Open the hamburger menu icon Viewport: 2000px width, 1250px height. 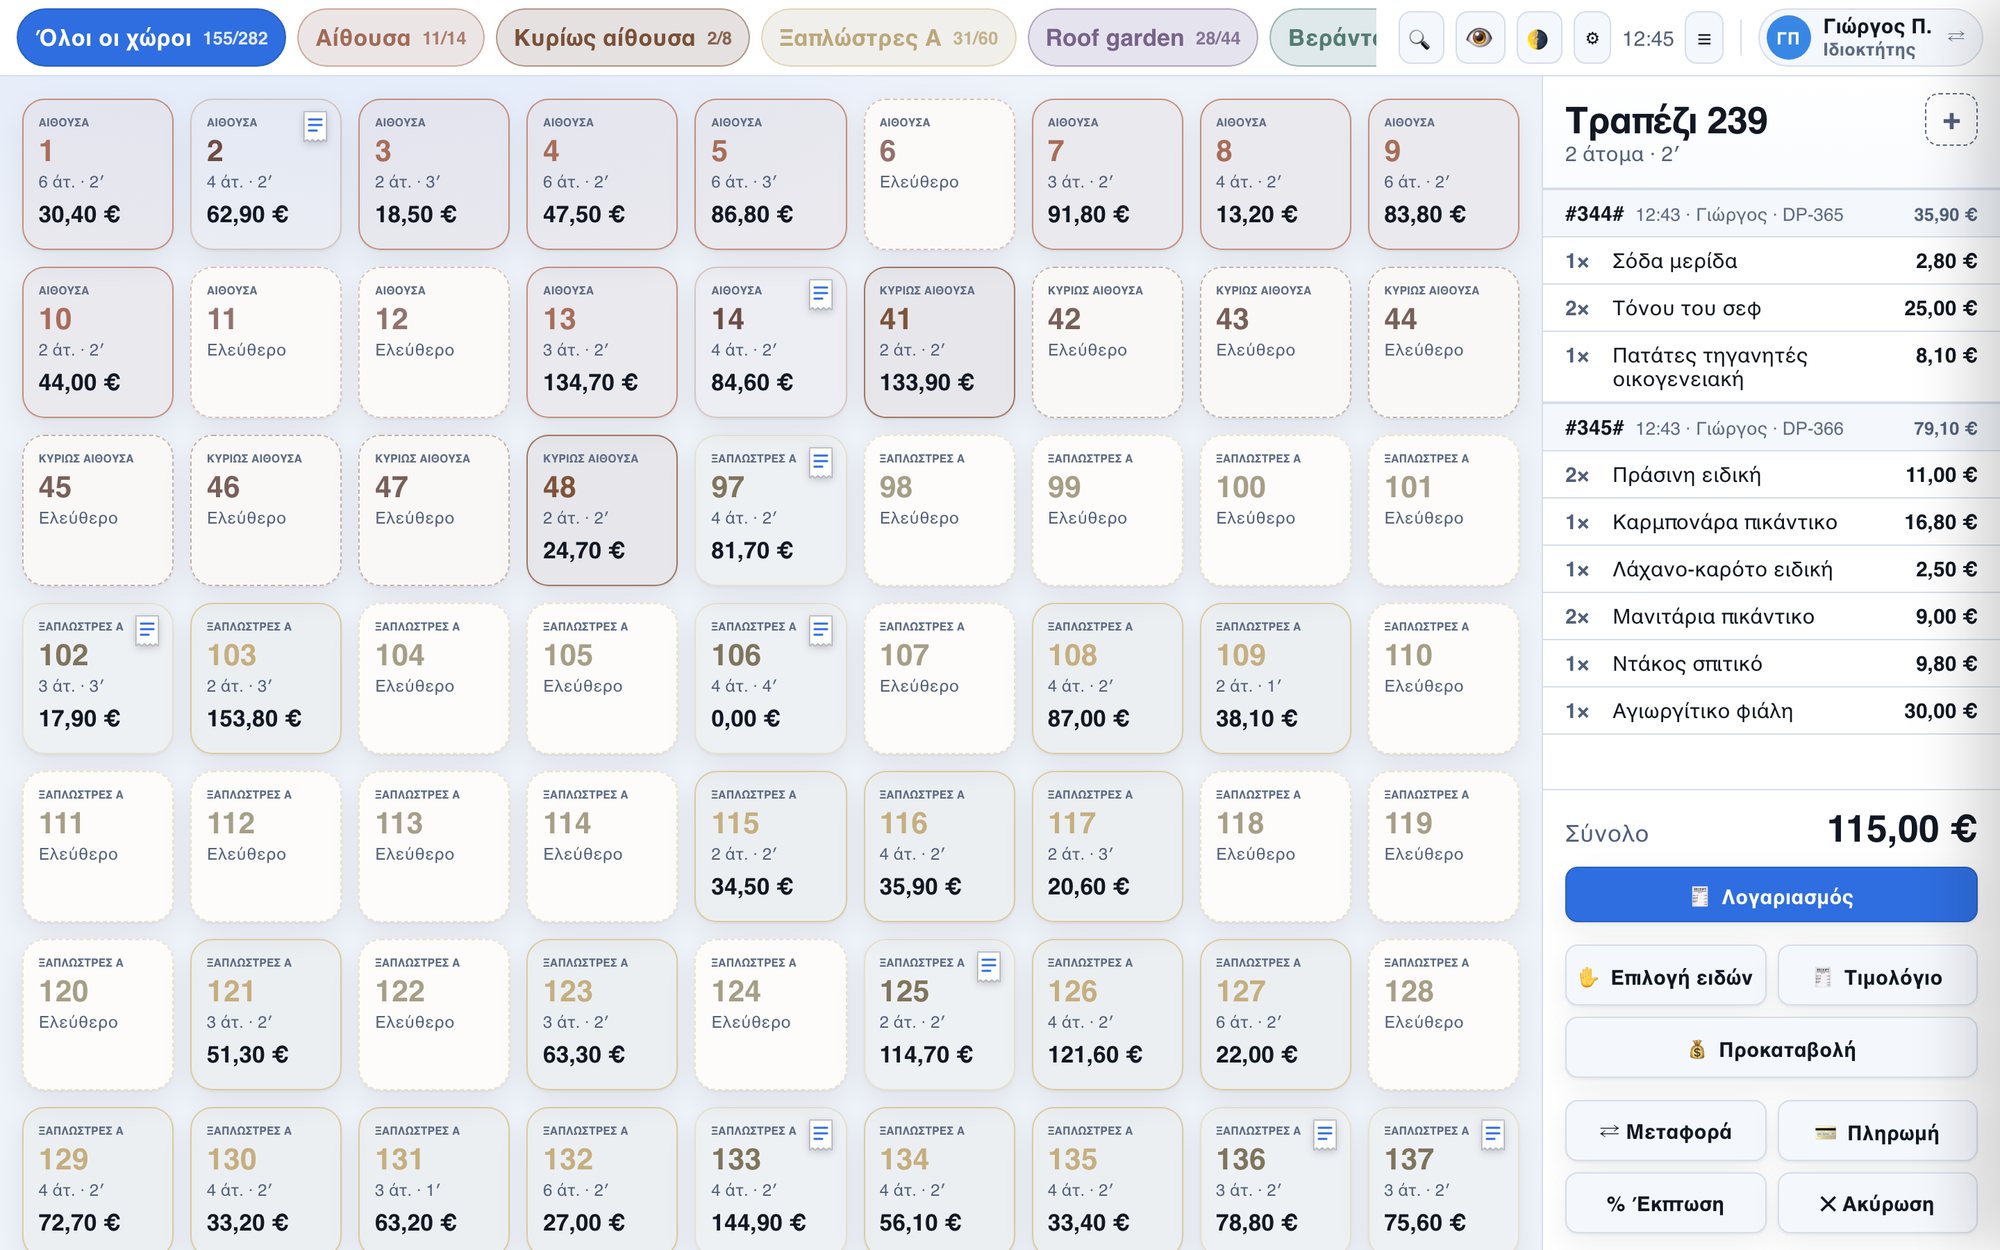coord(1704,39)
